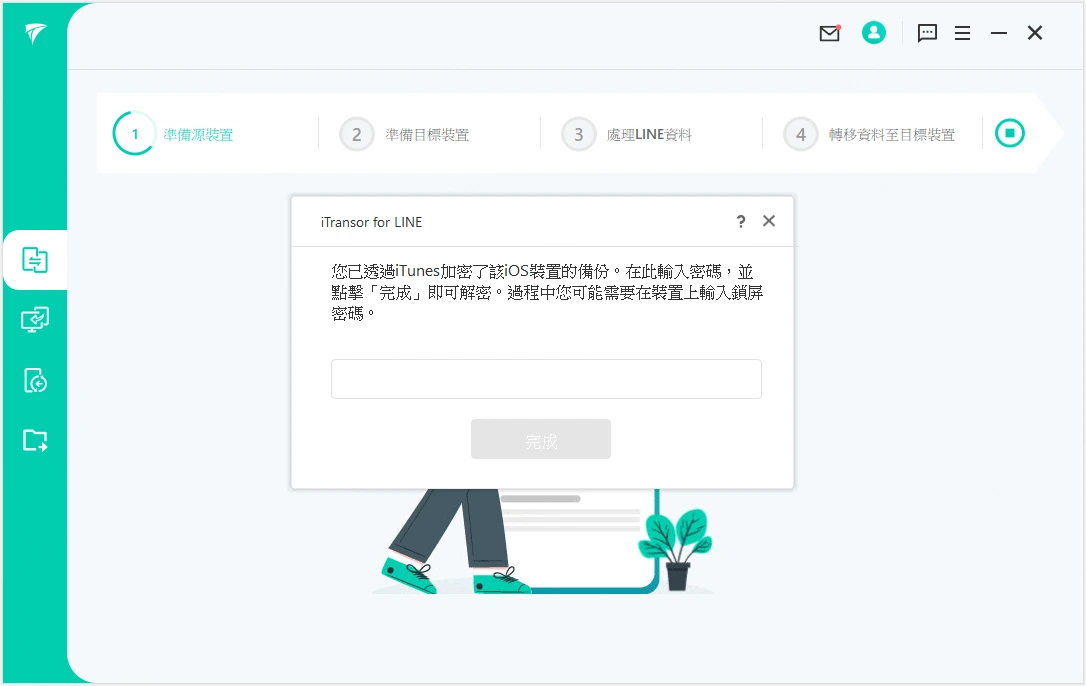1086x686 pixels.
Task: Open the user account profile icon
Action: [x=873, y=32]
